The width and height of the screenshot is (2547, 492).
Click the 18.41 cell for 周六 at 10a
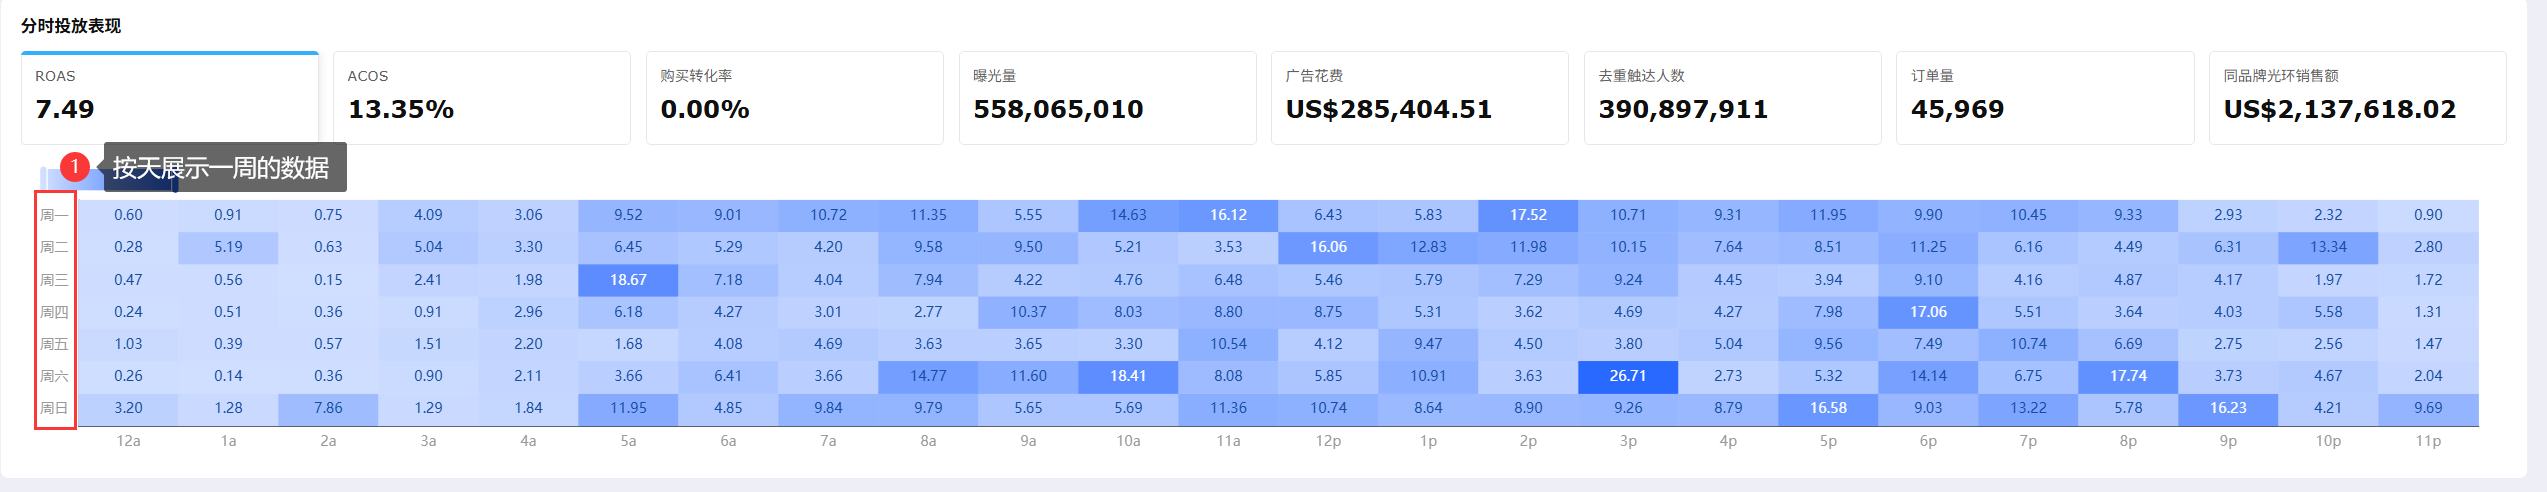pos(1128,376)
